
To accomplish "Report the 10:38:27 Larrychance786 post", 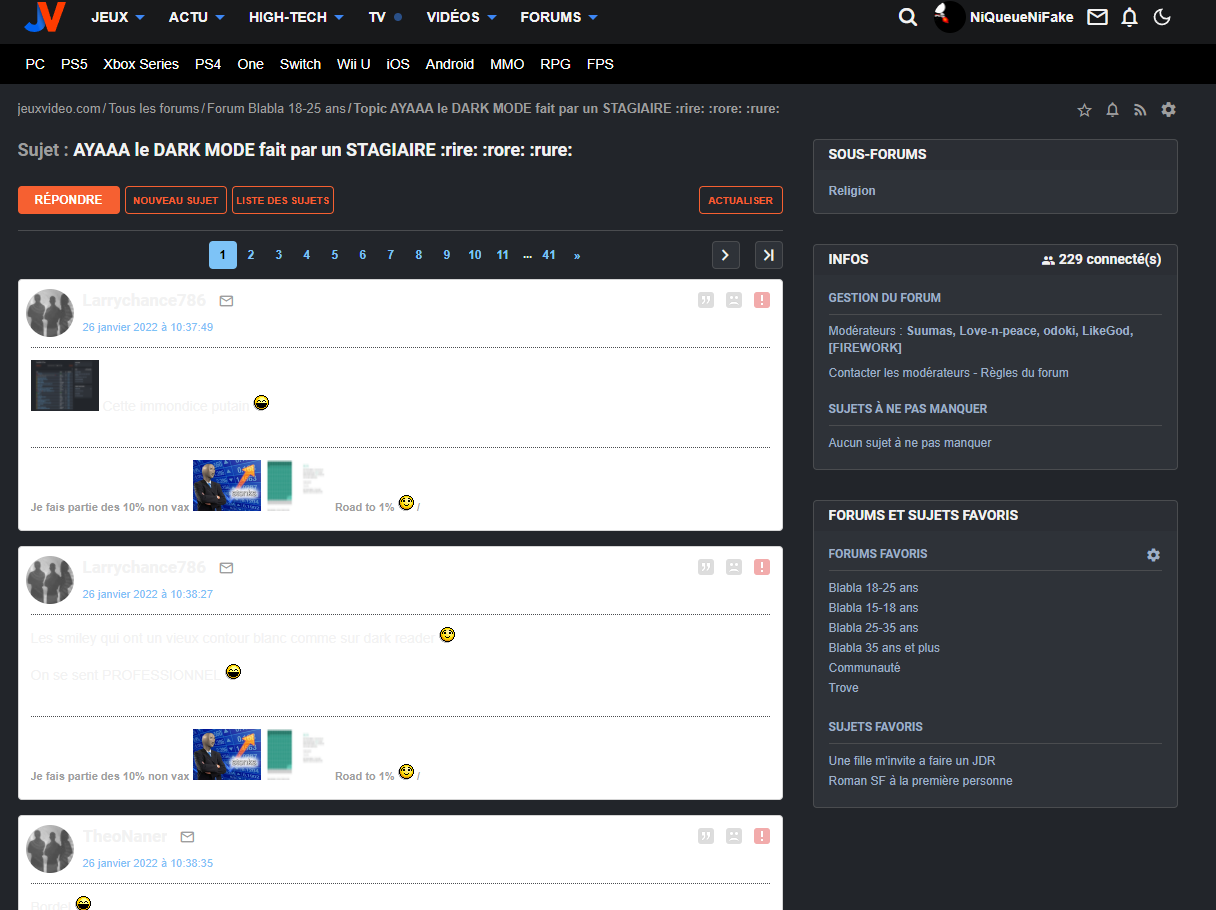I will point(762,567).
